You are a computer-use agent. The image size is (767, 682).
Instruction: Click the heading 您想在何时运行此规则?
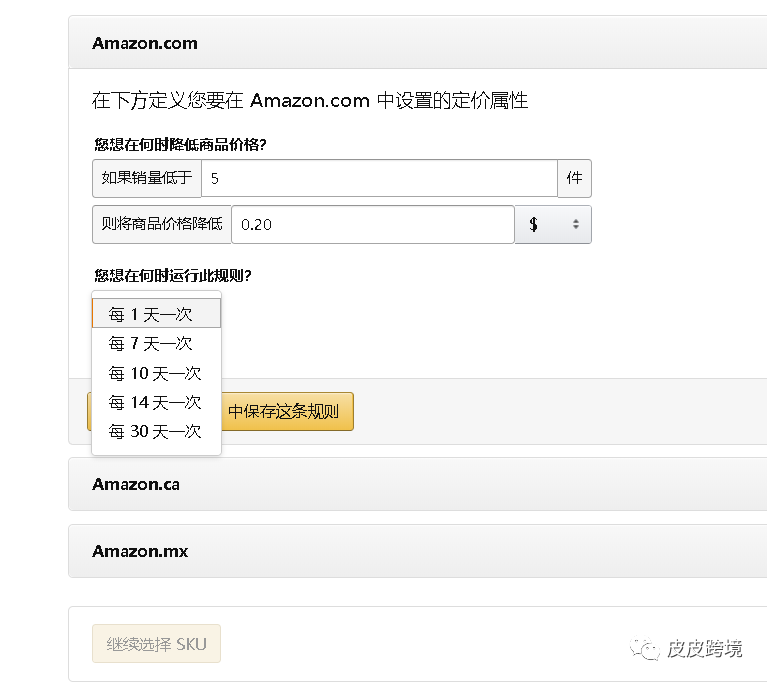173,275
